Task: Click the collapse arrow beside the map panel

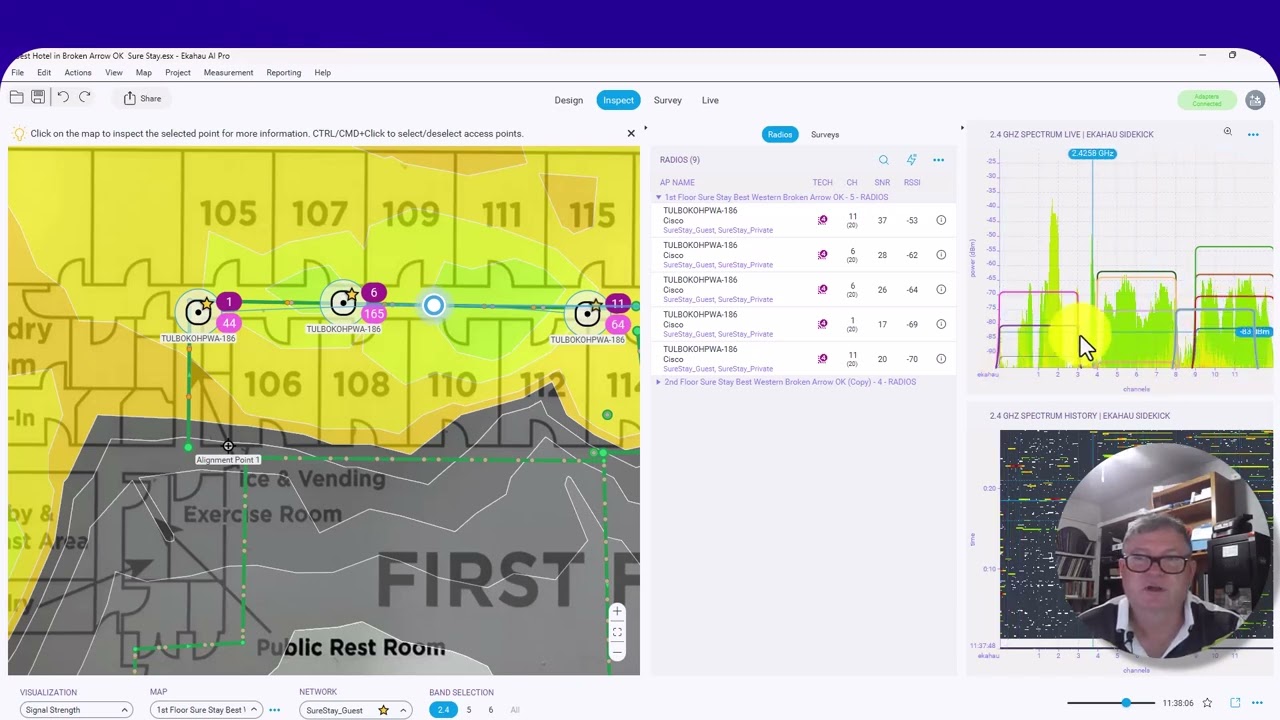Action: pyautogui.click(x=645, y=128)
